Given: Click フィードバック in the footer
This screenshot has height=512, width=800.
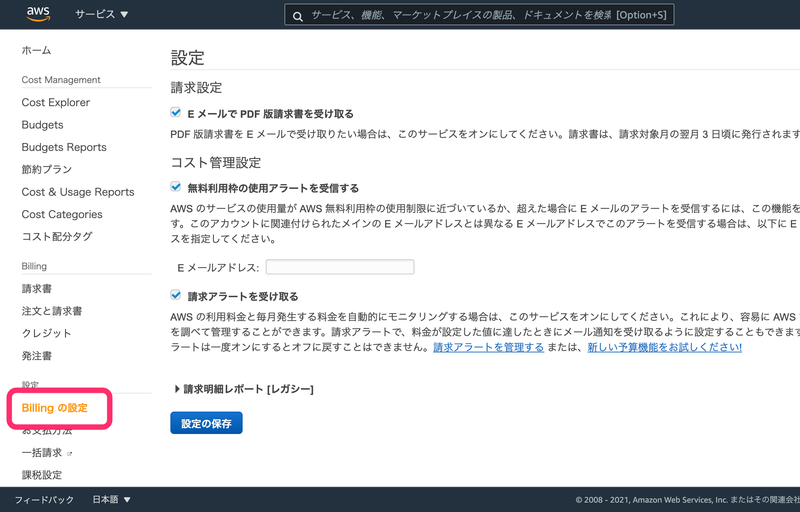Looking at the screenshot, I should (44, 500).
